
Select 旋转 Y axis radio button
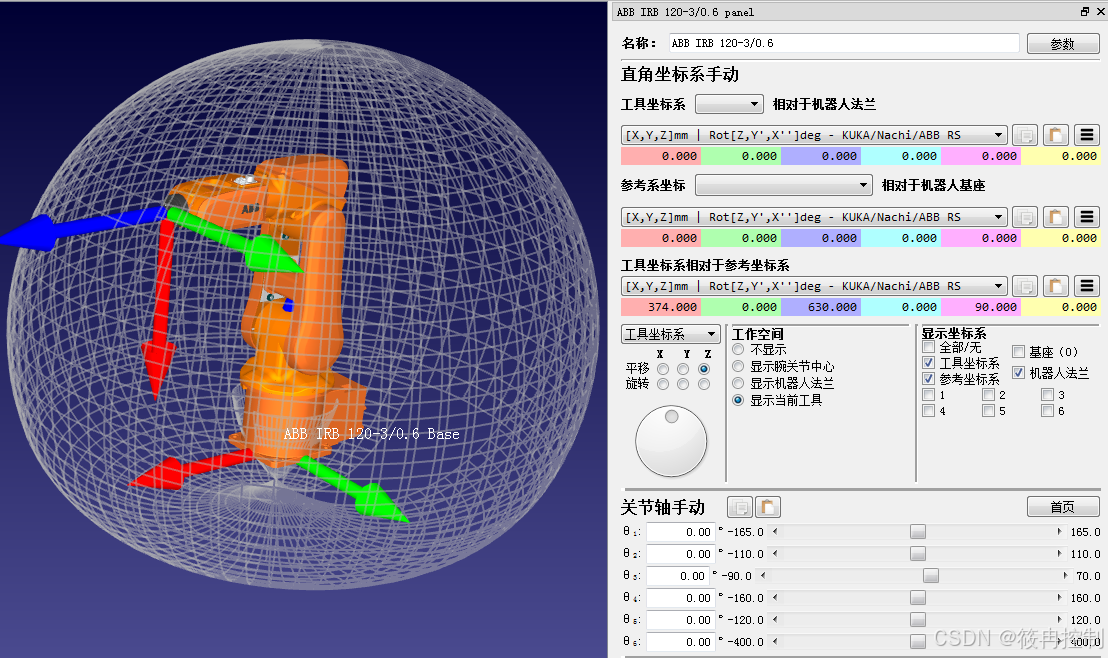tap(683, 384)
